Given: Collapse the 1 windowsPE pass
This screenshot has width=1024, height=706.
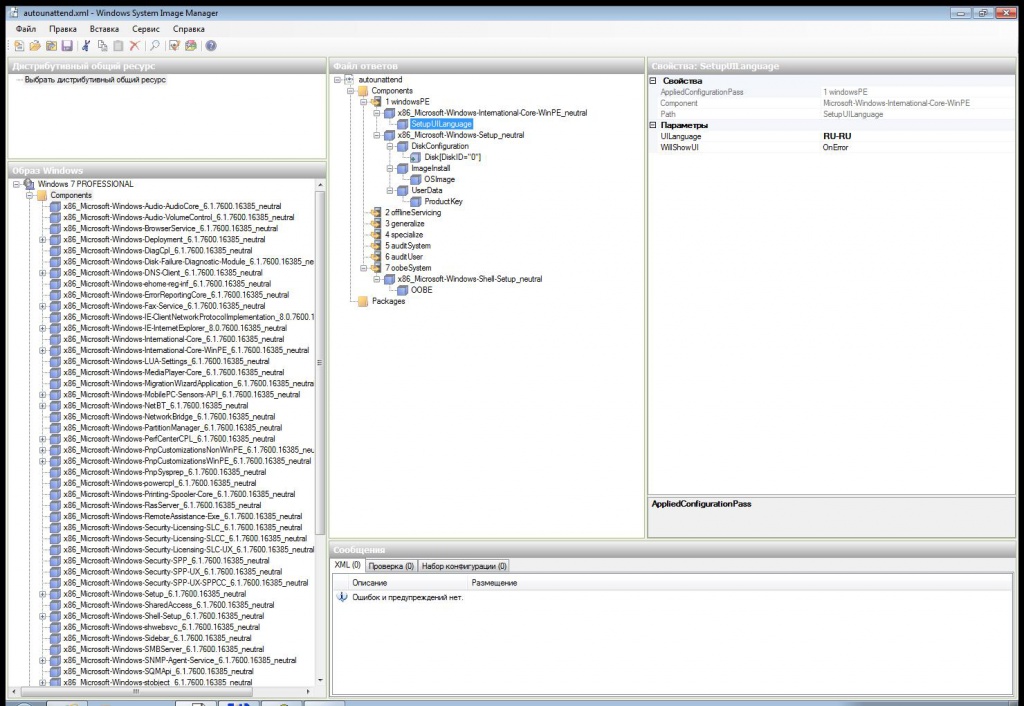Looking at the screenshot, I should (364, 102).
